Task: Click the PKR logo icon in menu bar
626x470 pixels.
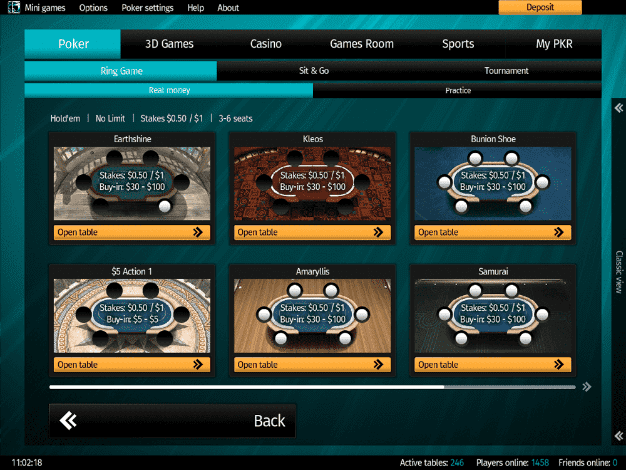Action: [14, 7]
